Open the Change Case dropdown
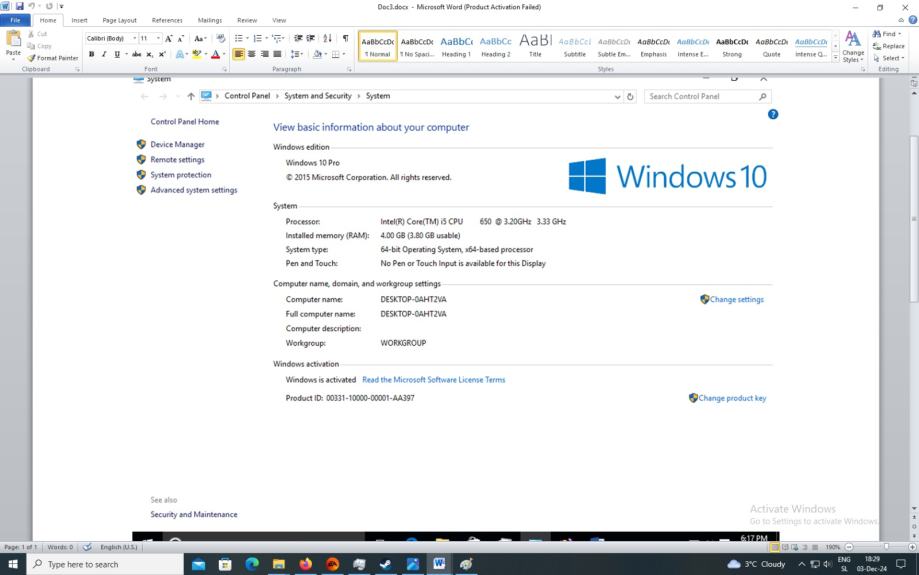This screenshot has width=919, height=575. (200, 39)
